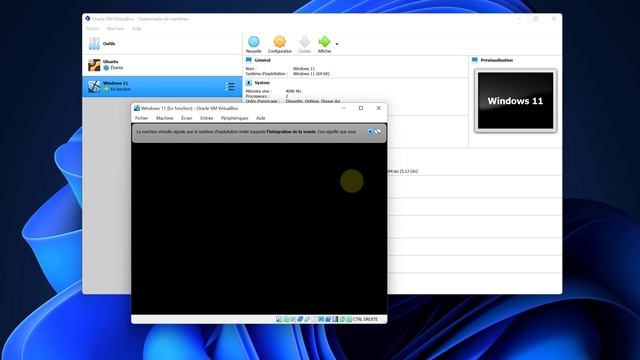Open Machine menu in manager window
This screenshot has width=640, height=360.
click(116, 29)
